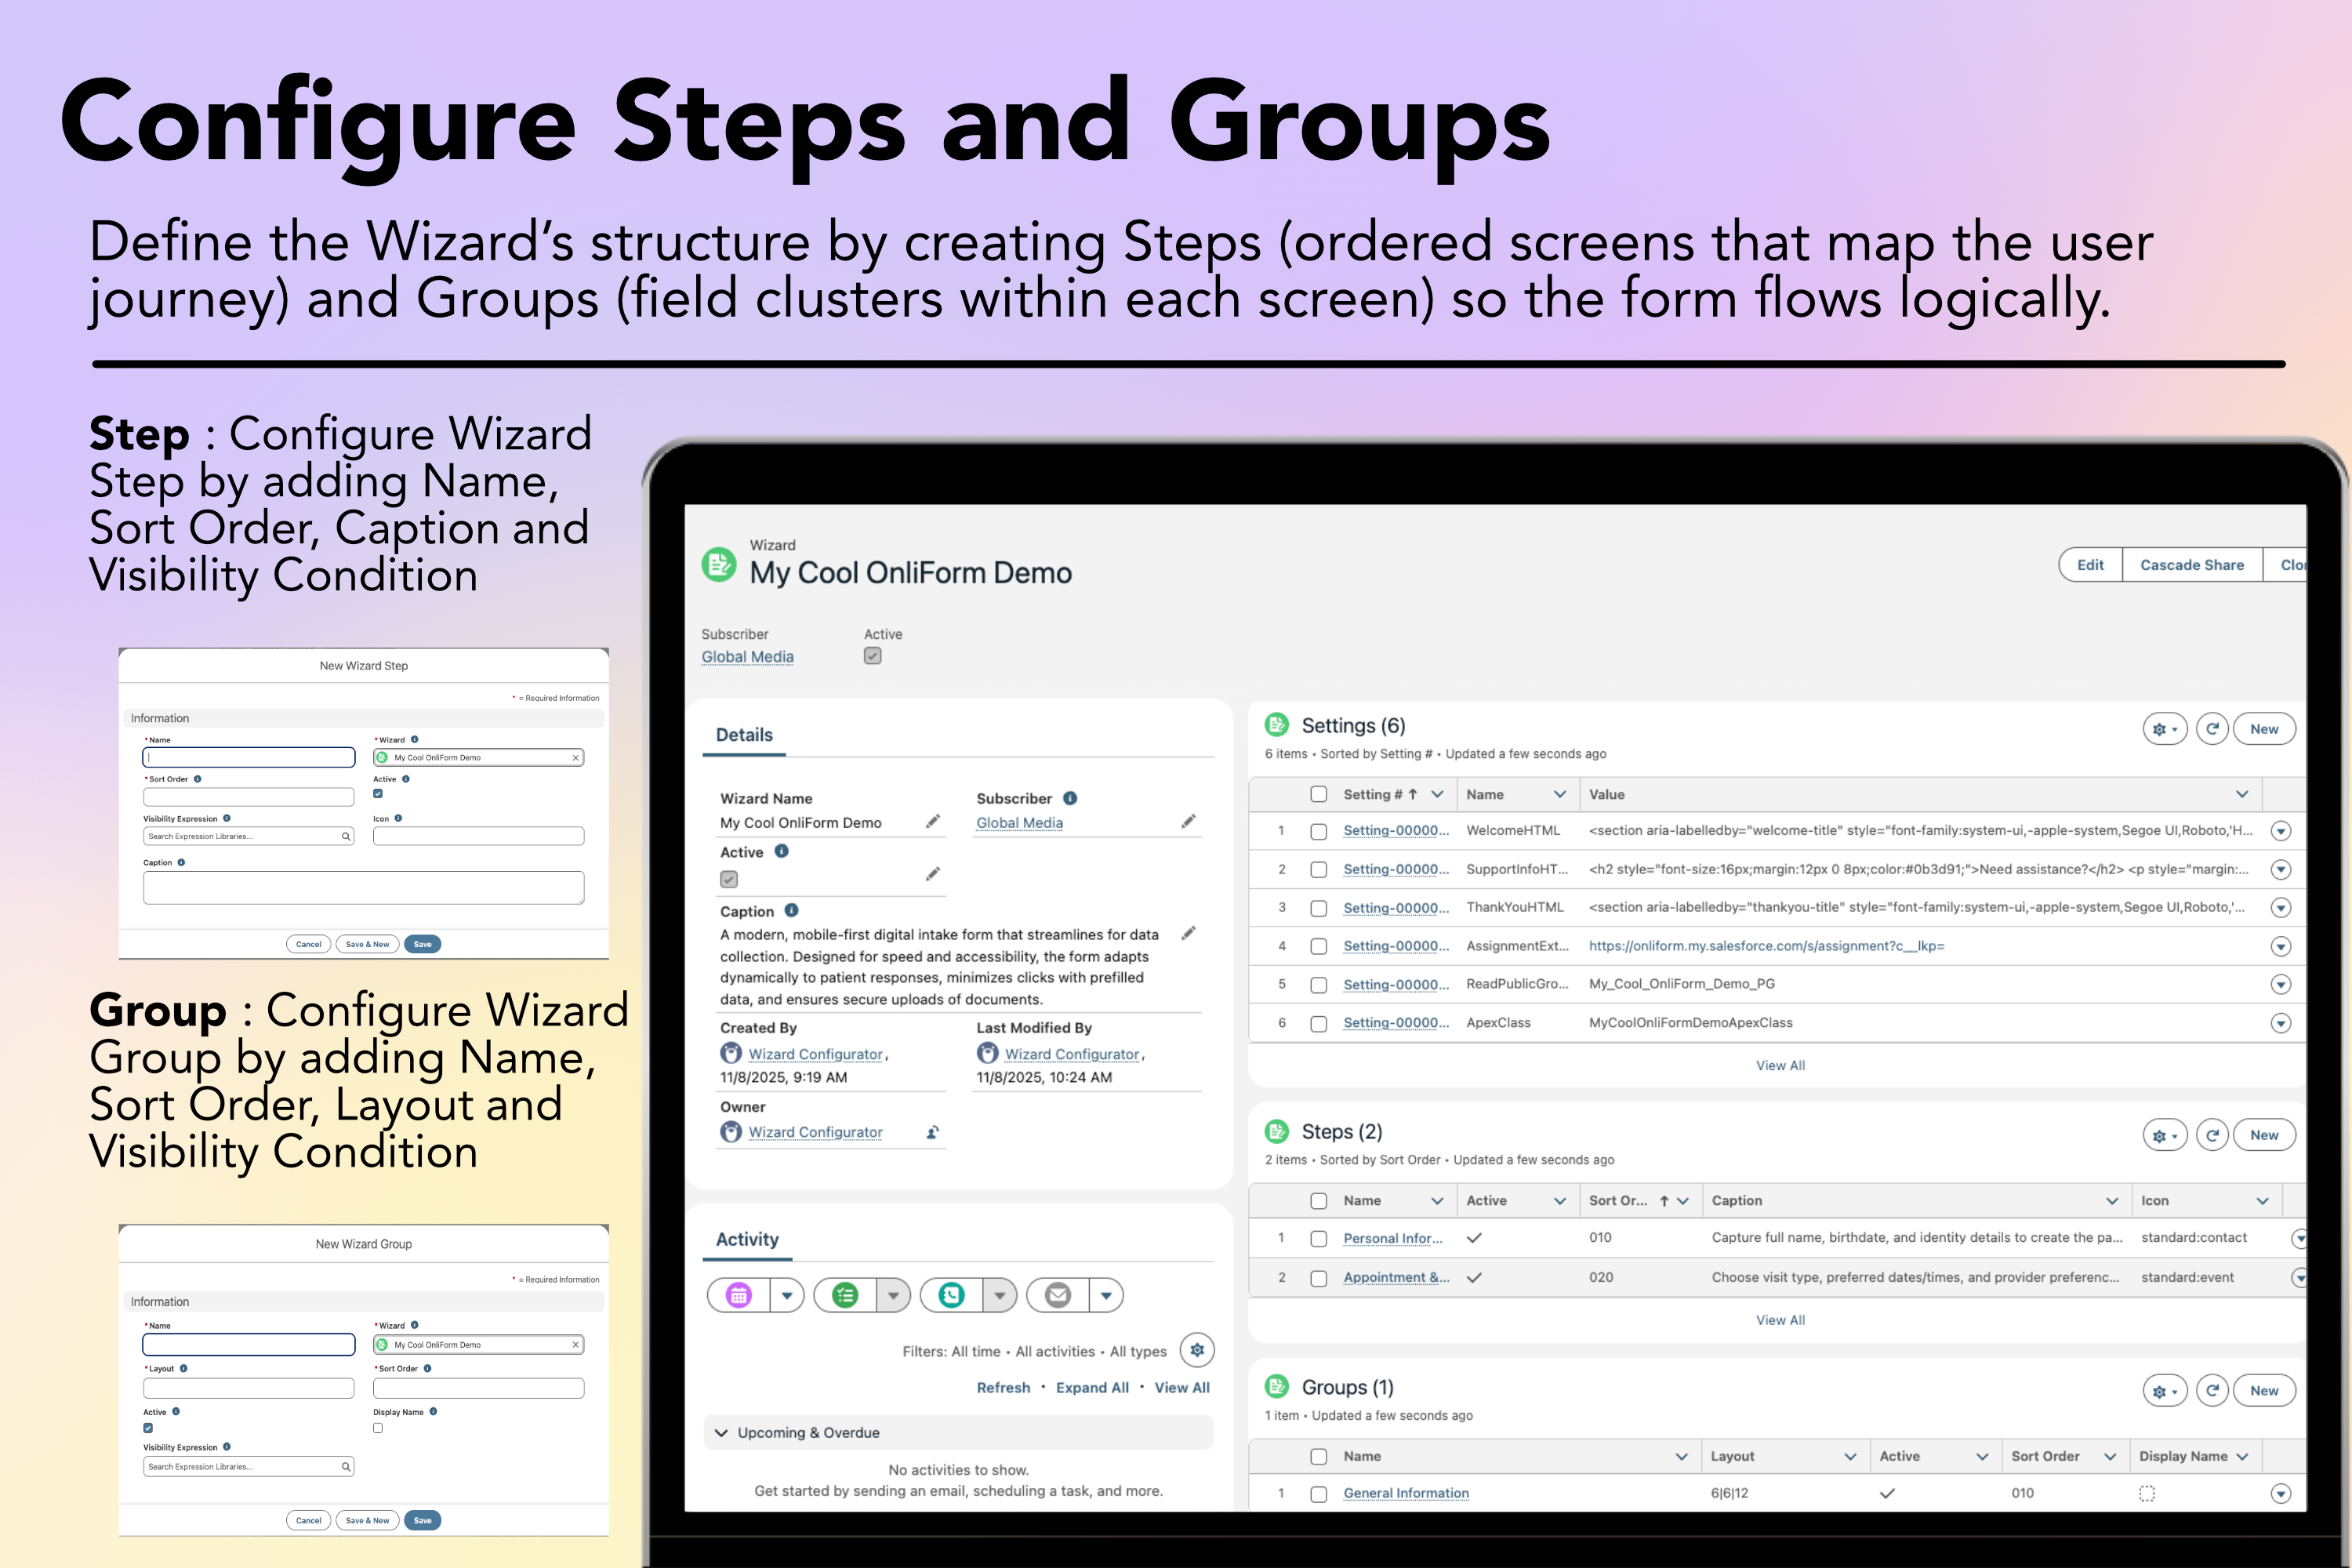Screen dimensions: 2352x1568
Task: Switch to Activity tab
Action: point(747,1239)
